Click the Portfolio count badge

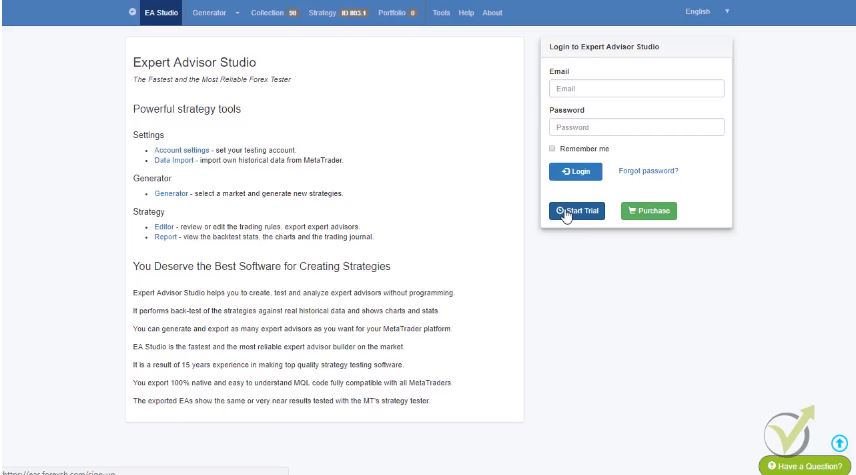pos(412,13)
